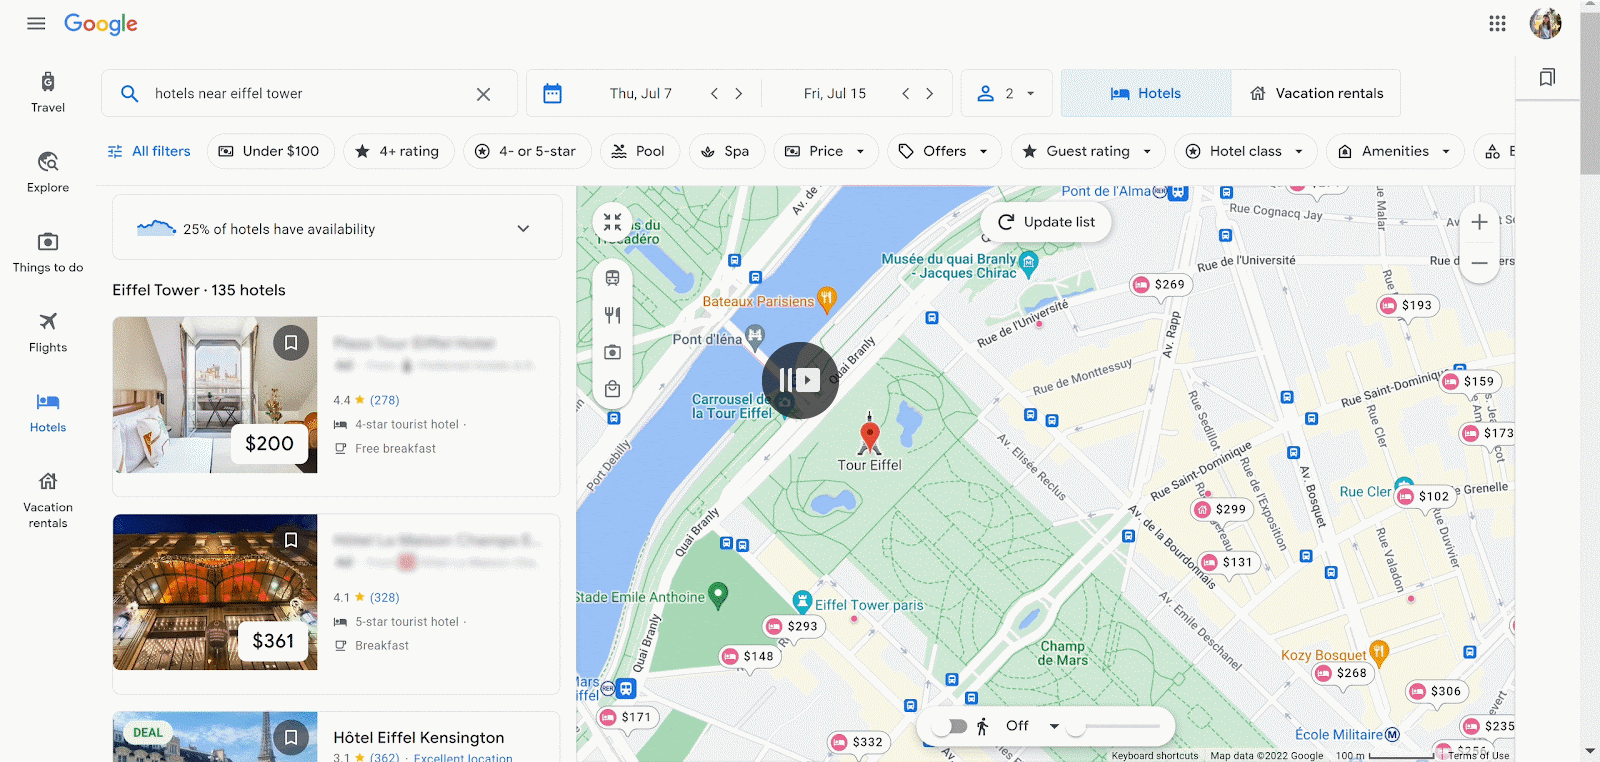
Task: Collapse the map with fullscreen exit icon
Action: tap(613, 223)
